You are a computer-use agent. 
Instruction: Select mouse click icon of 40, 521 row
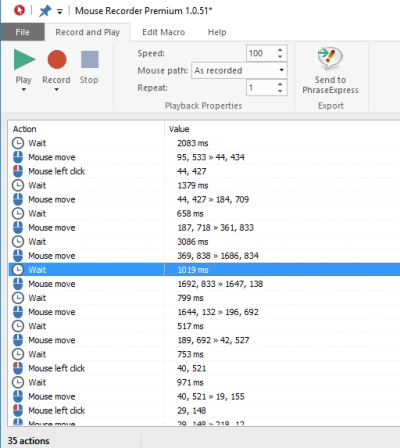[18, 368]
